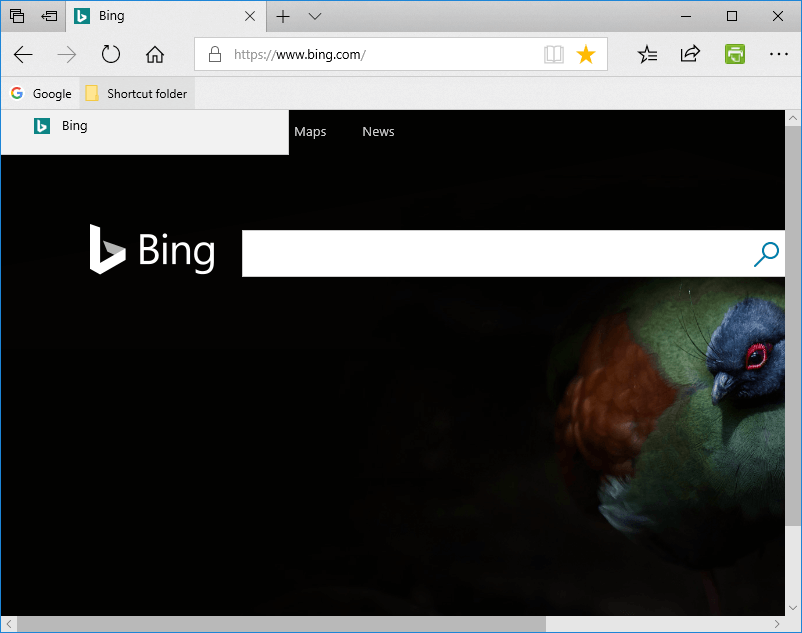Select the Bing tab title
The height and width of the screenshot is (633, 802).
[x=112, y=16]
